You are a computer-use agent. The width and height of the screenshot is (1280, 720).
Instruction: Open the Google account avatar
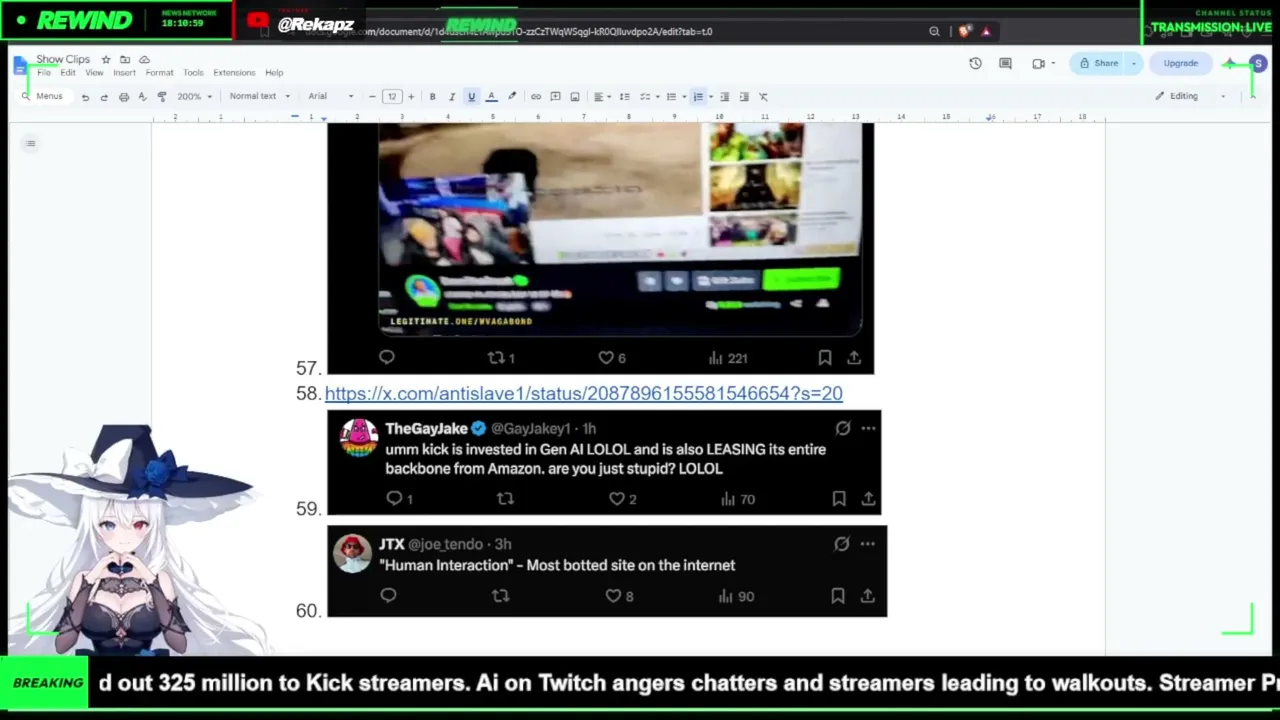point(1258,63)
